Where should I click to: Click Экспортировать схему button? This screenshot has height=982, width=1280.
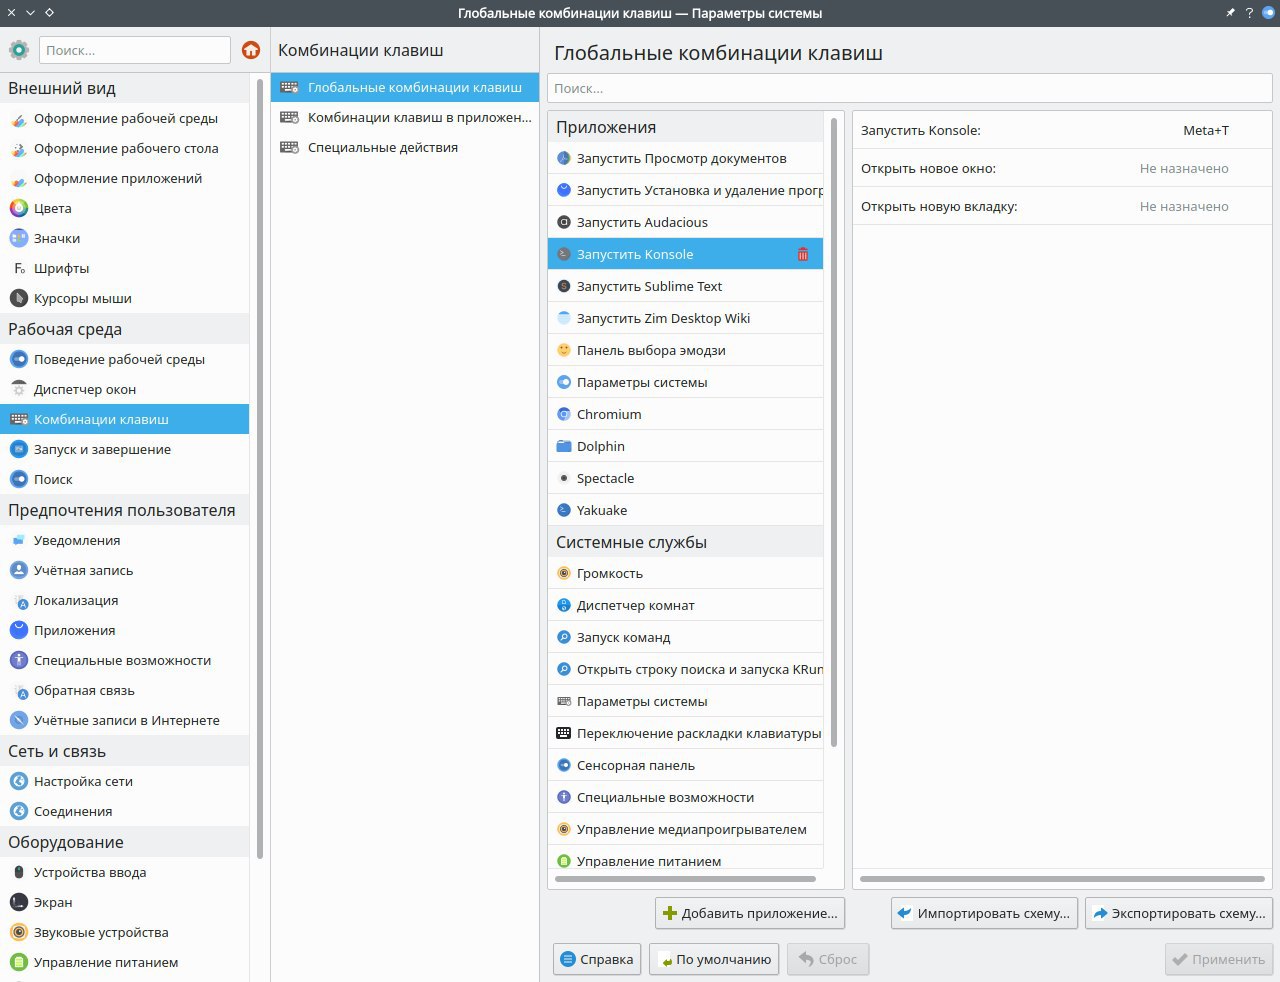[x=1179, y=913]
